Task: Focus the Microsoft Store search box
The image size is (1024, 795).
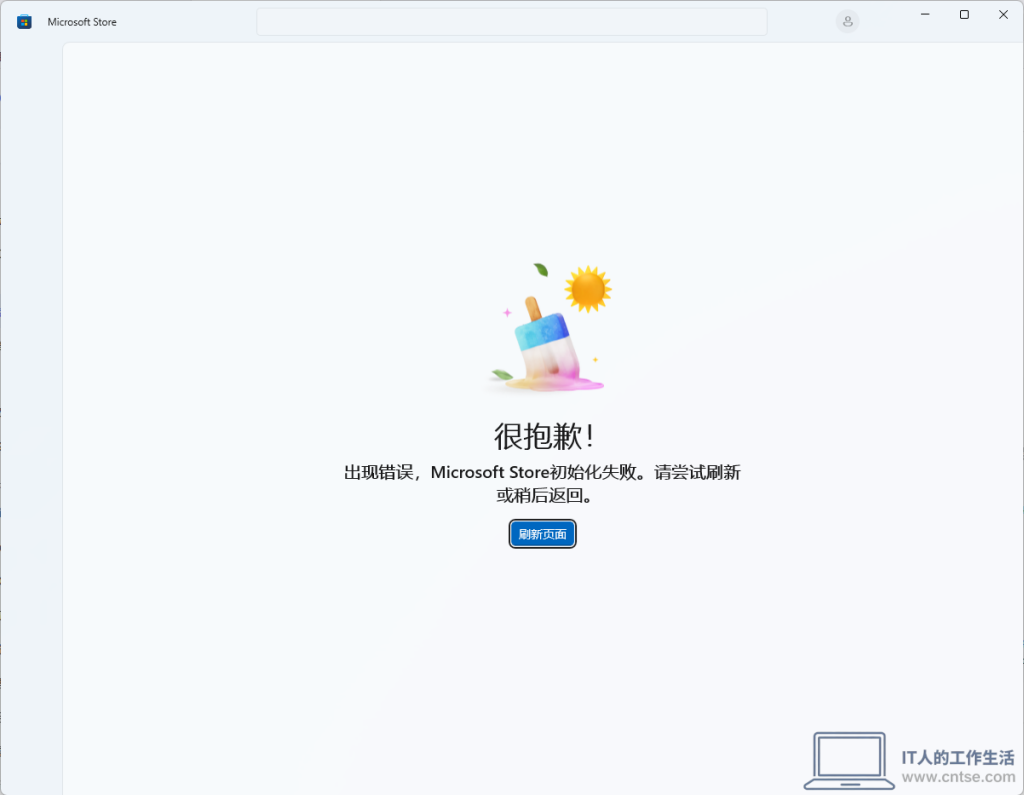Action: pyautogui.click(x=511, y=22)
